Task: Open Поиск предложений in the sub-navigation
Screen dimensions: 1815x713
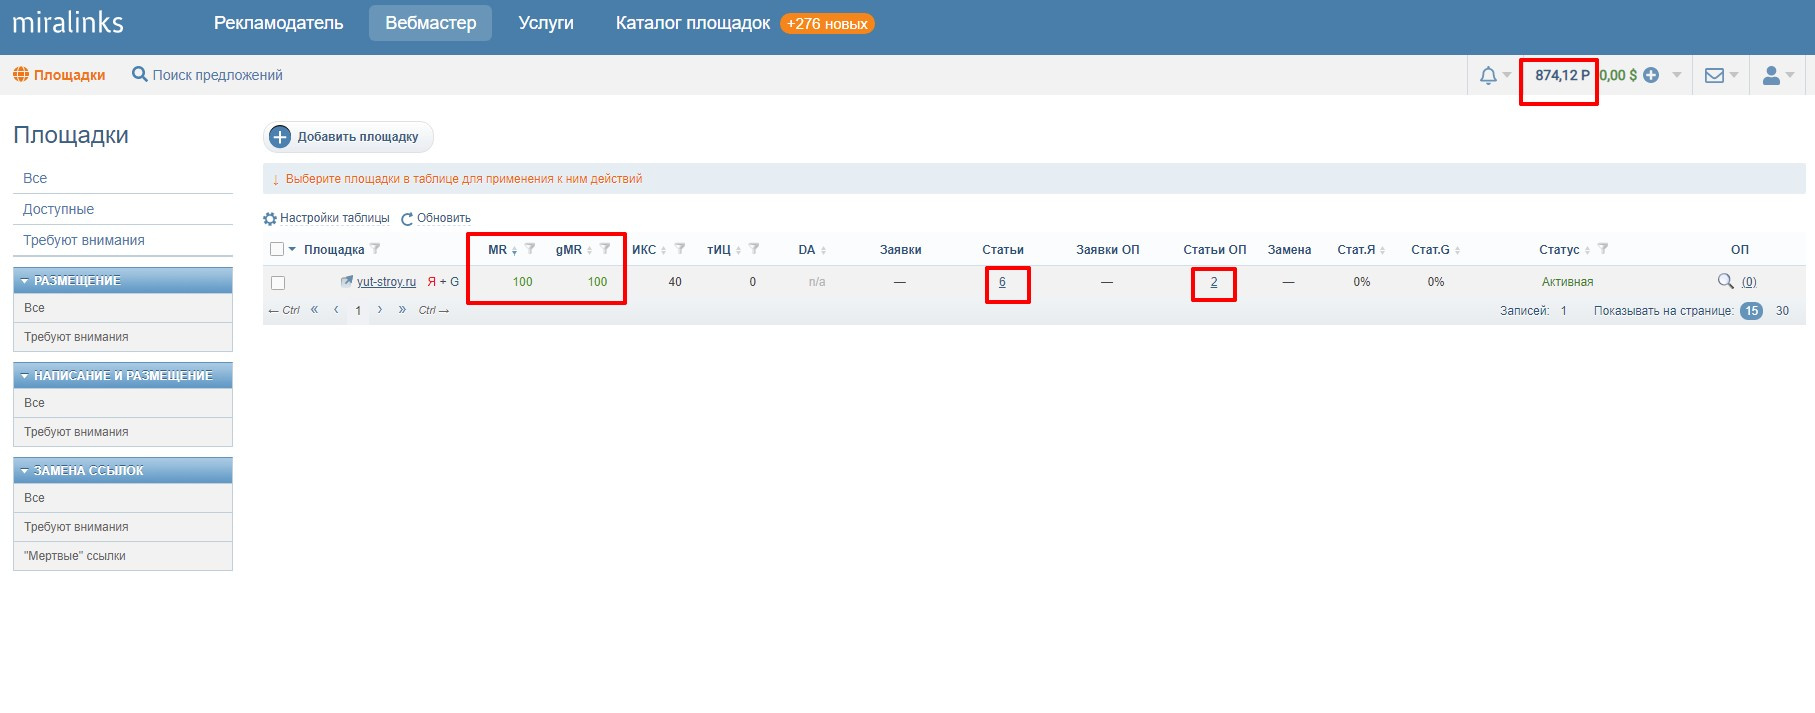Action: (217, 75)
